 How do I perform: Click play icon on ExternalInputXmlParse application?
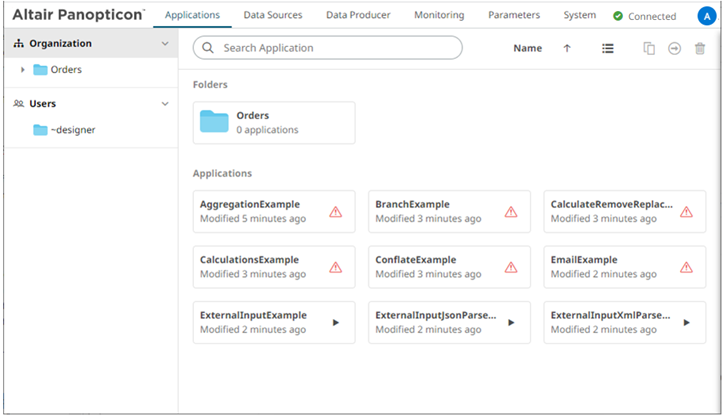click(686, 322)
